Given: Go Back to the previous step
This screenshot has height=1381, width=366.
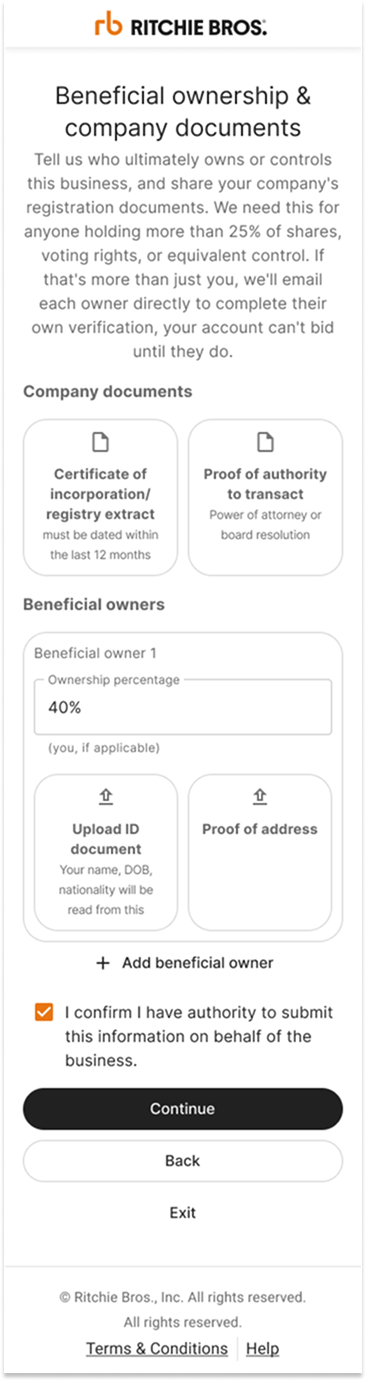Looking at the screenshot, I should point(183,1161).
